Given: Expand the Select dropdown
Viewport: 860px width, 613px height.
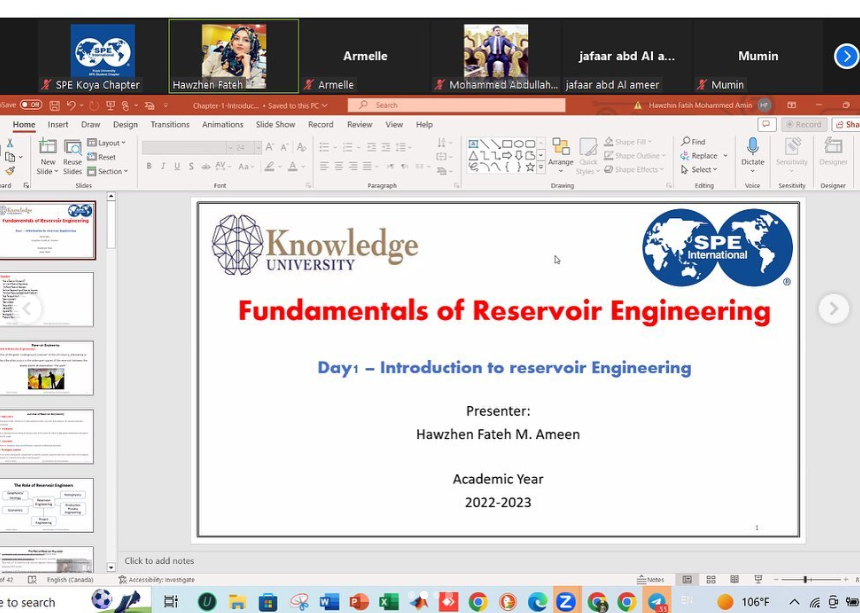Looking at the screenshot, I should coord(699,169).
